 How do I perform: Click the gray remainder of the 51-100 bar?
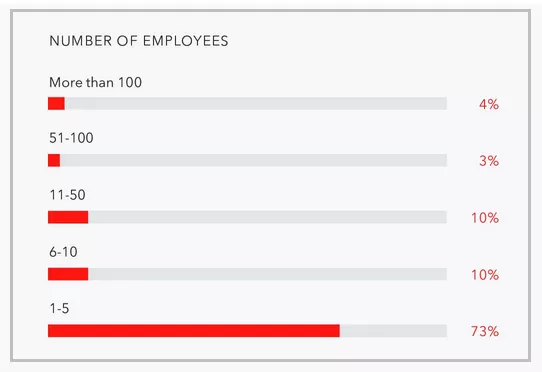253,160
